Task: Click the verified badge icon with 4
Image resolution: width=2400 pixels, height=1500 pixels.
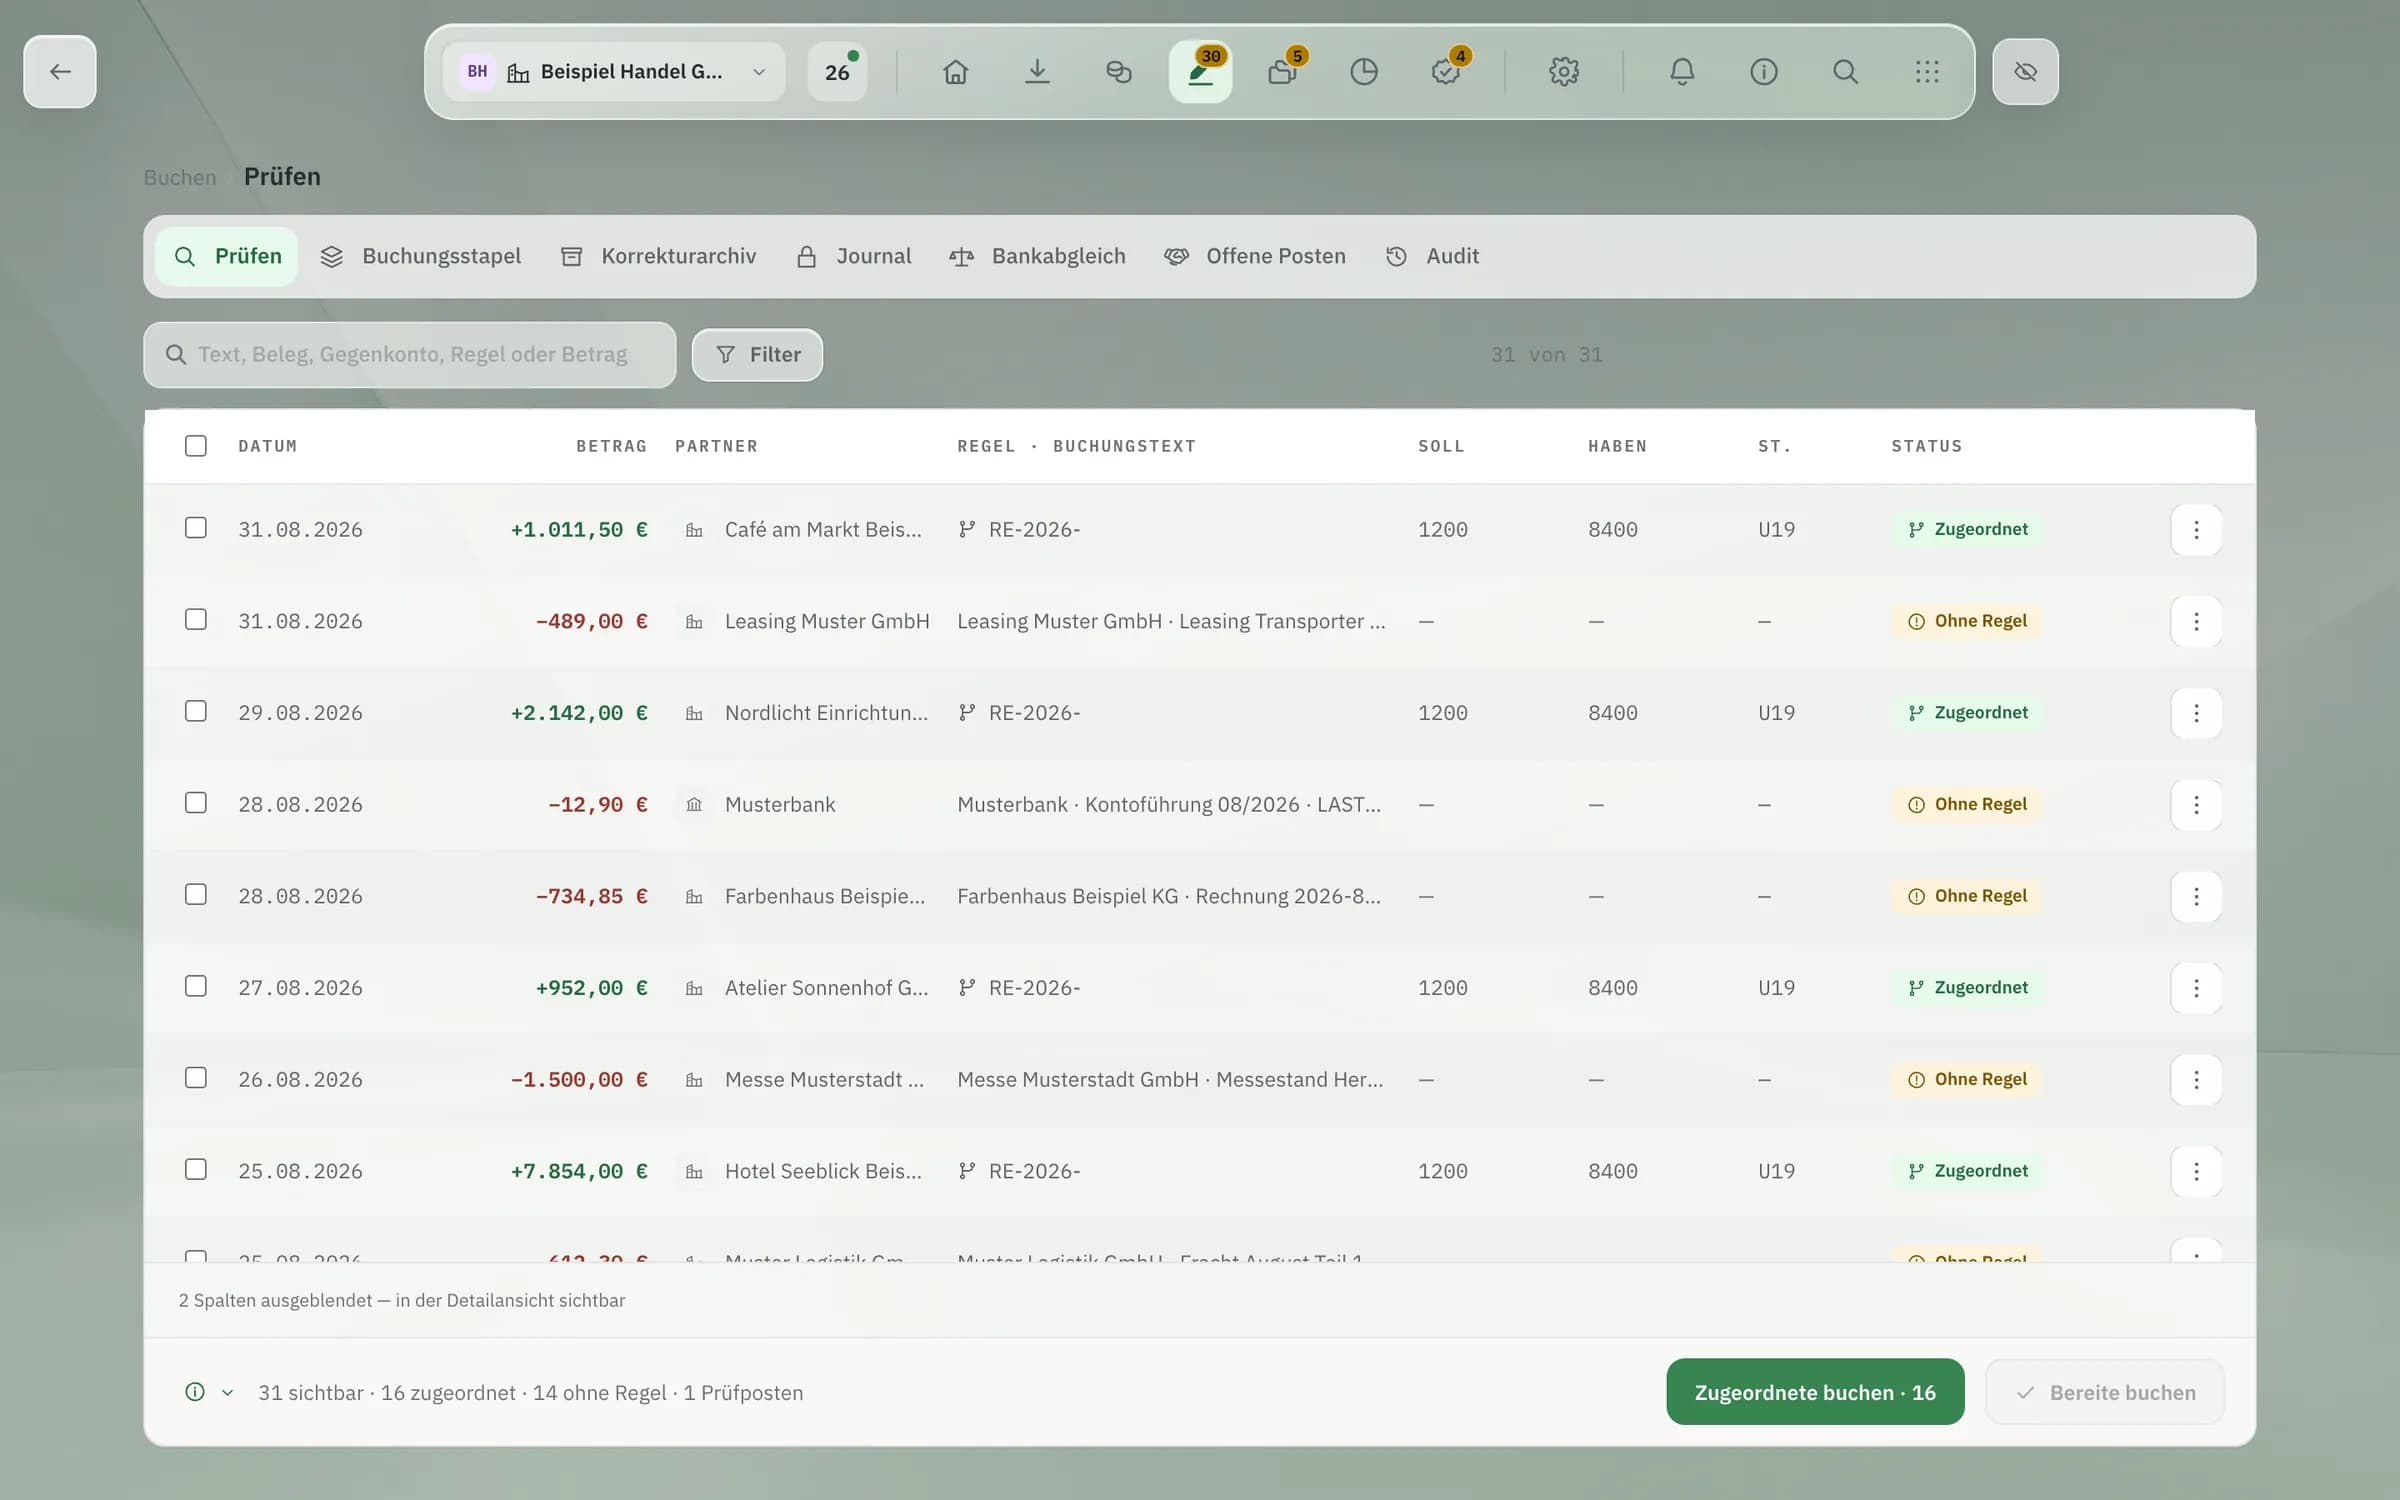Action: coord(1446,72)
